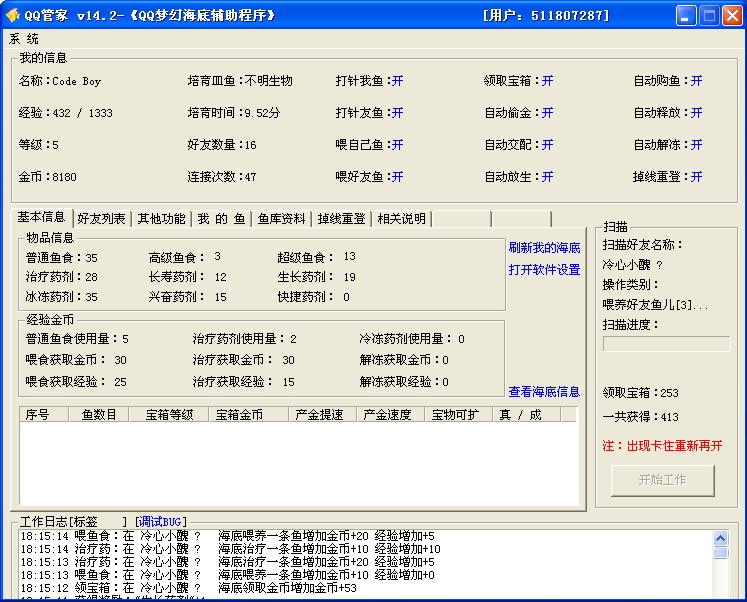Switch to the 好友列表 tab
Image resolution: width=747 pixels, height=602 pixels.
[101, 219]
